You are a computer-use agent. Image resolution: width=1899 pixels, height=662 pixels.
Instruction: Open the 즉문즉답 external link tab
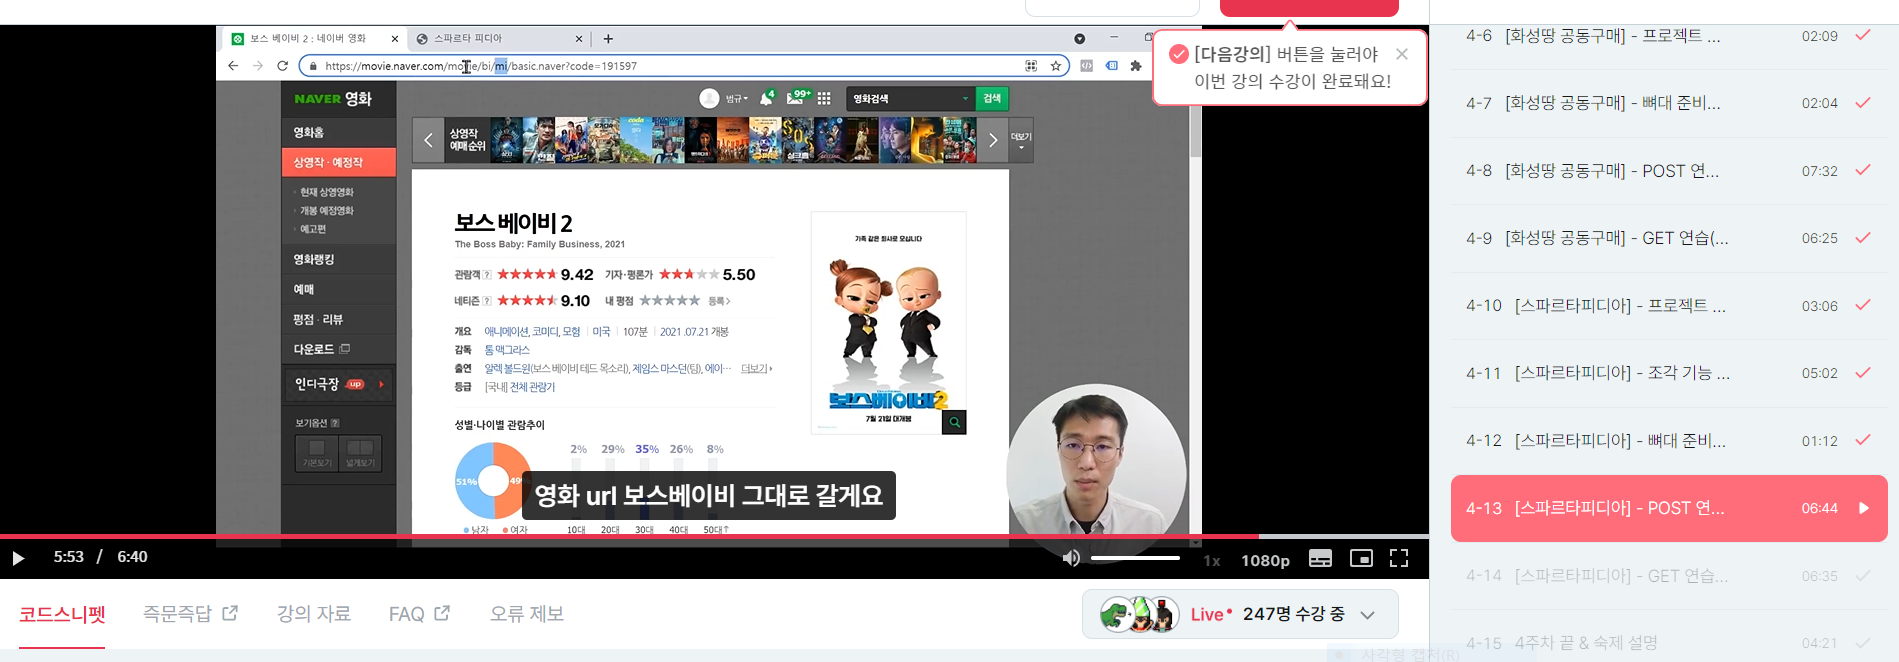click(190, 614)
